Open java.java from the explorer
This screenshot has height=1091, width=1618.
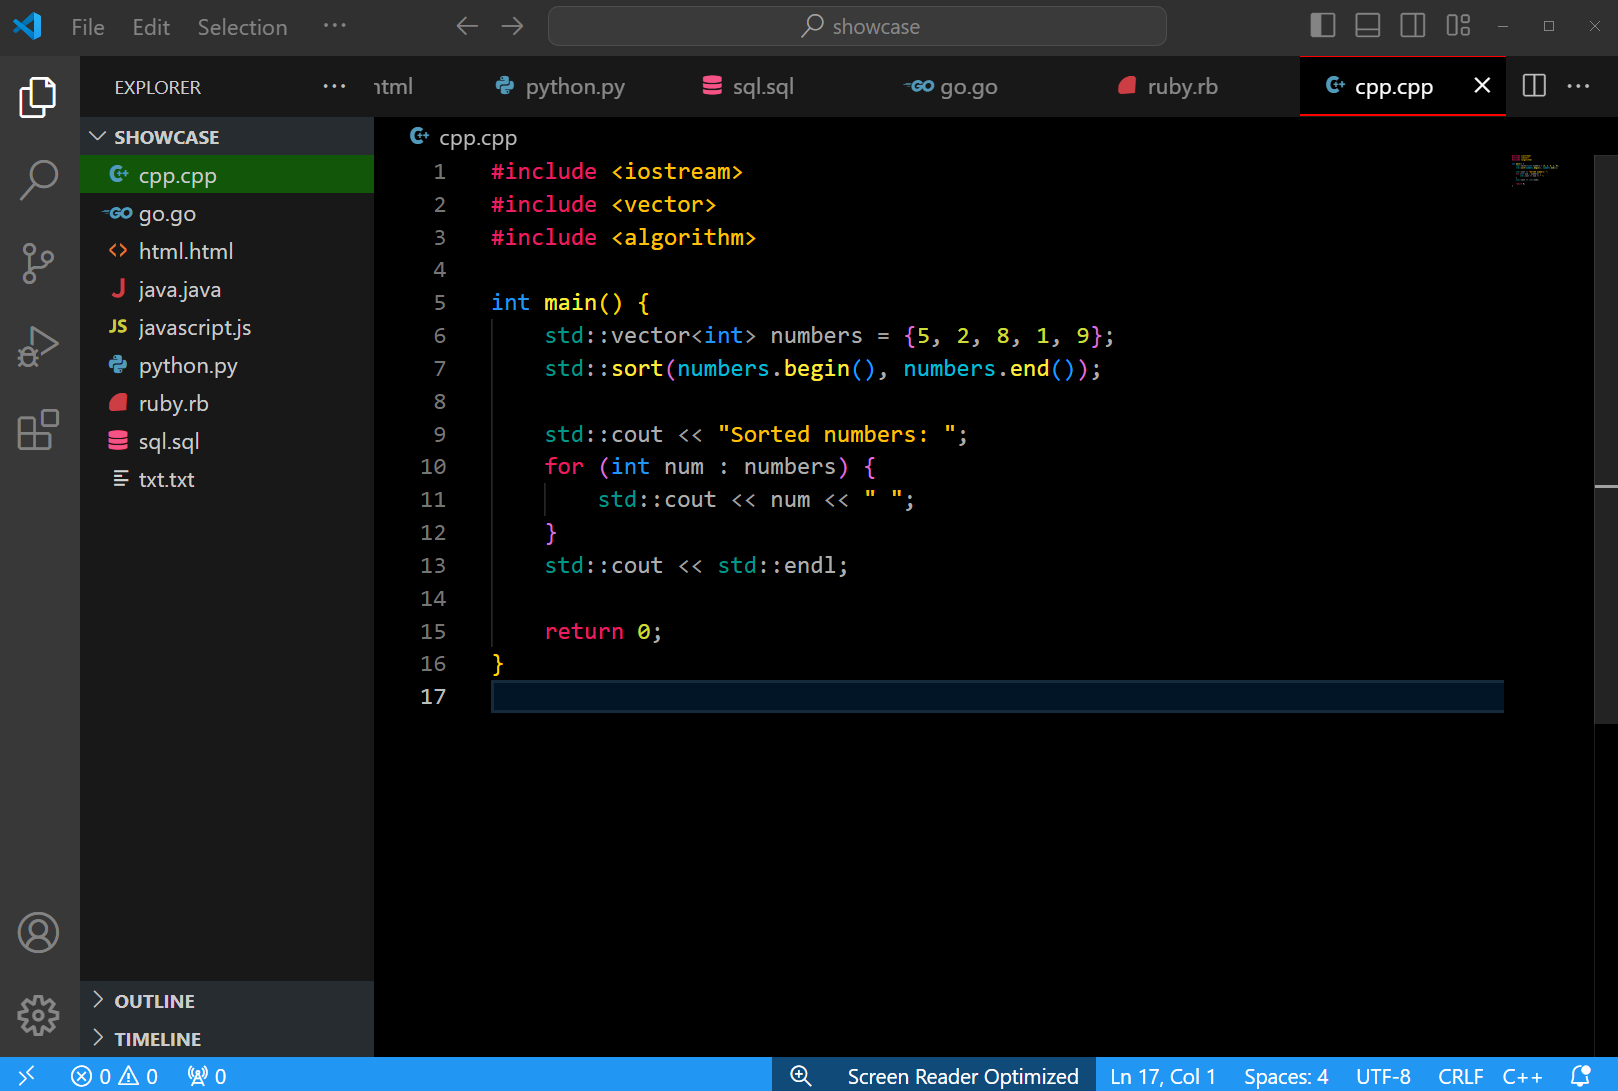click(x=227, y=289)
